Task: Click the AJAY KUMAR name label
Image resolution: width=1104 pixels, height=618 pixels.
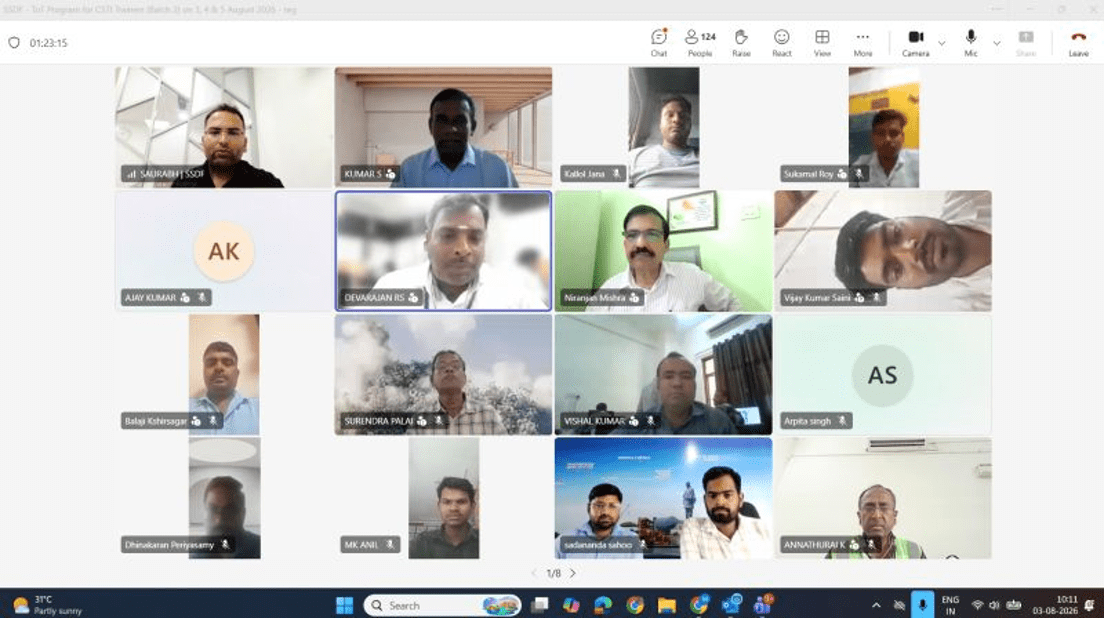Action: click(150, 298)
